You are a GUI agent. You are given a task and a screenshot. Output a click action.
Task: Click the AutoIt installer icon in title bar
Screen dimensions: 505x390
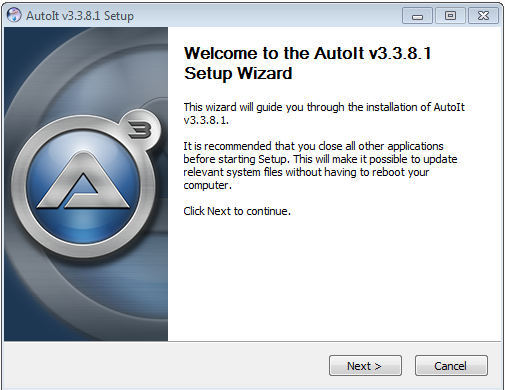click(14, 15)
